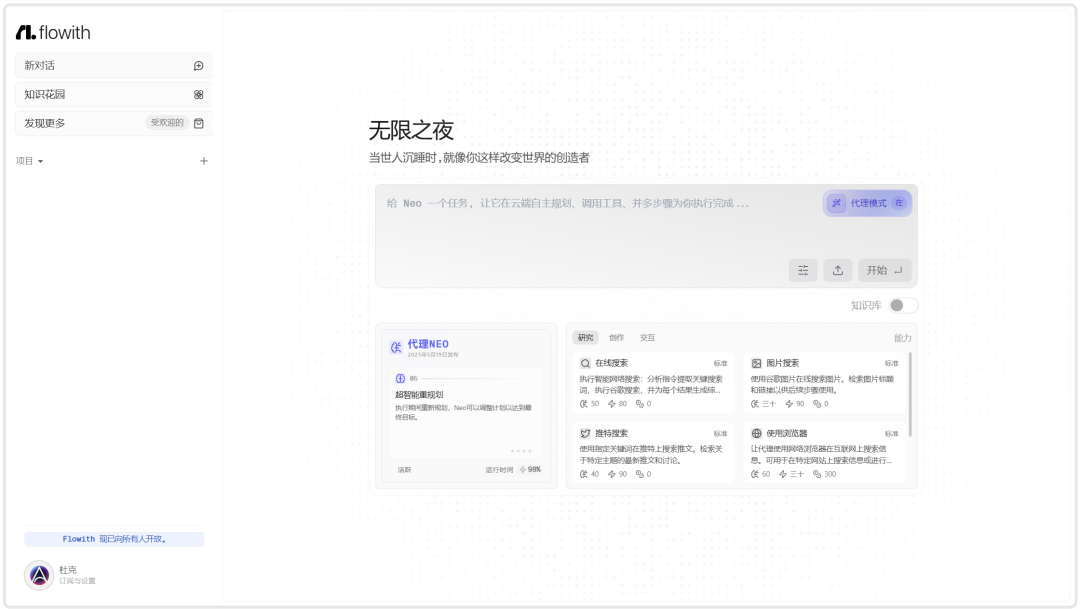Click the user avatar for 杜克

[39, 575]
